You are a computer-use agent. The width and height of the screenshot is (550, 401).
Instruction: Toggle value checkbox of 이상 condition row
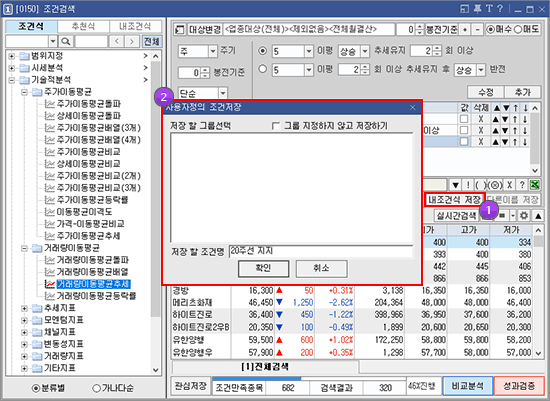click(x=464, y=131)
